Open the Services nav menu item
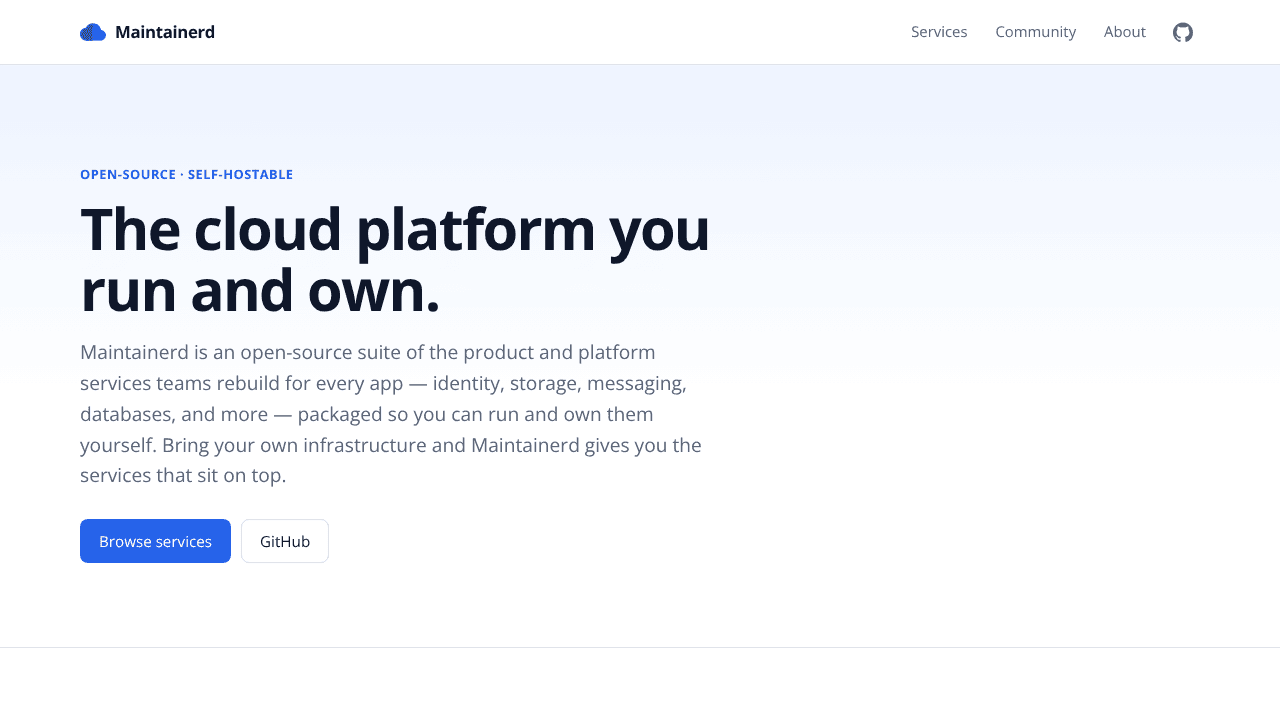This screenshot has width=1280, height=720. [939, 32]
